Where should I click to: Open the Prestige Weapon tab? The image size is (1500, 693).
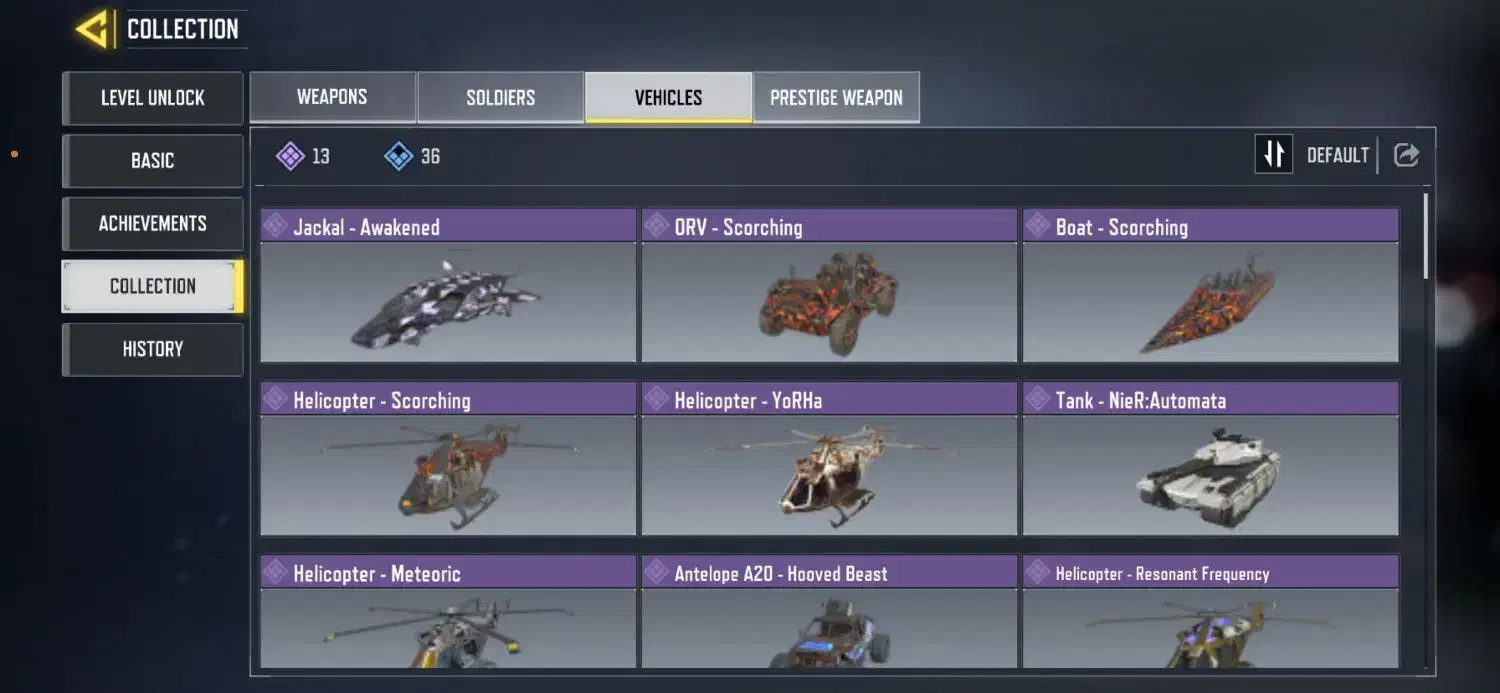836,97
